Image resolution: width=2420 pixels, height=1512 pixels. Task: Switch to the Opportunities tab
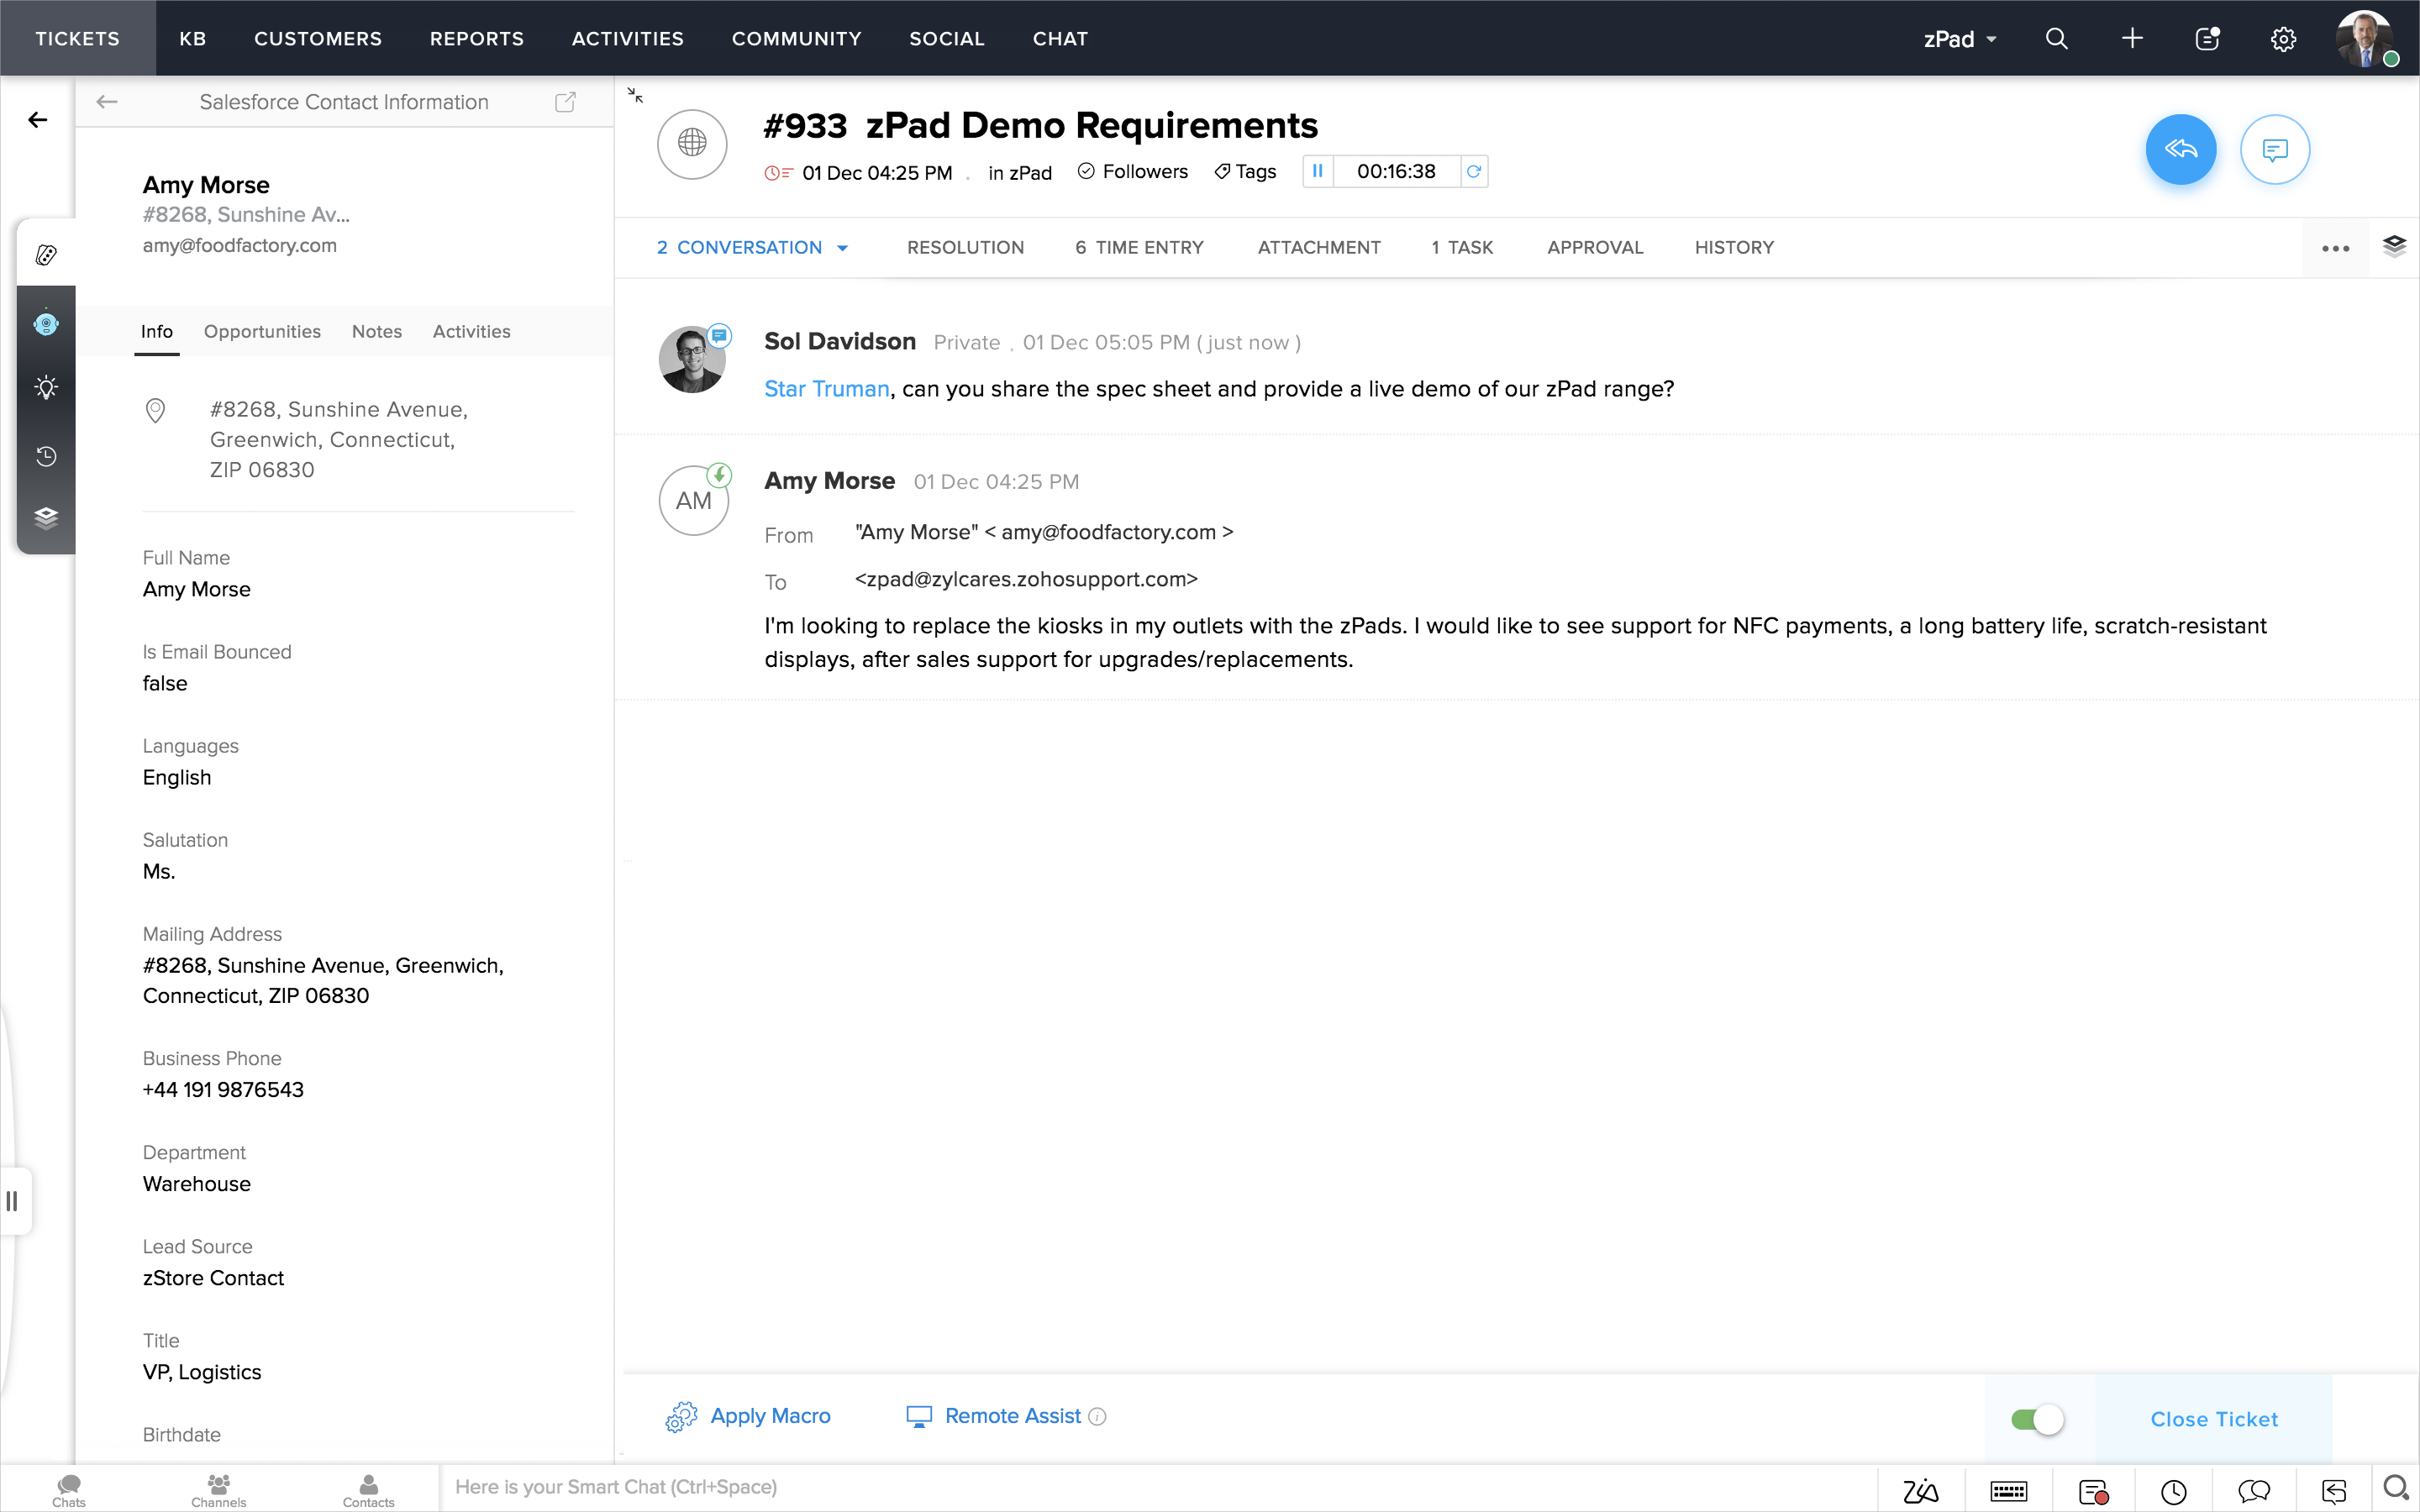[x=262, y=331]
